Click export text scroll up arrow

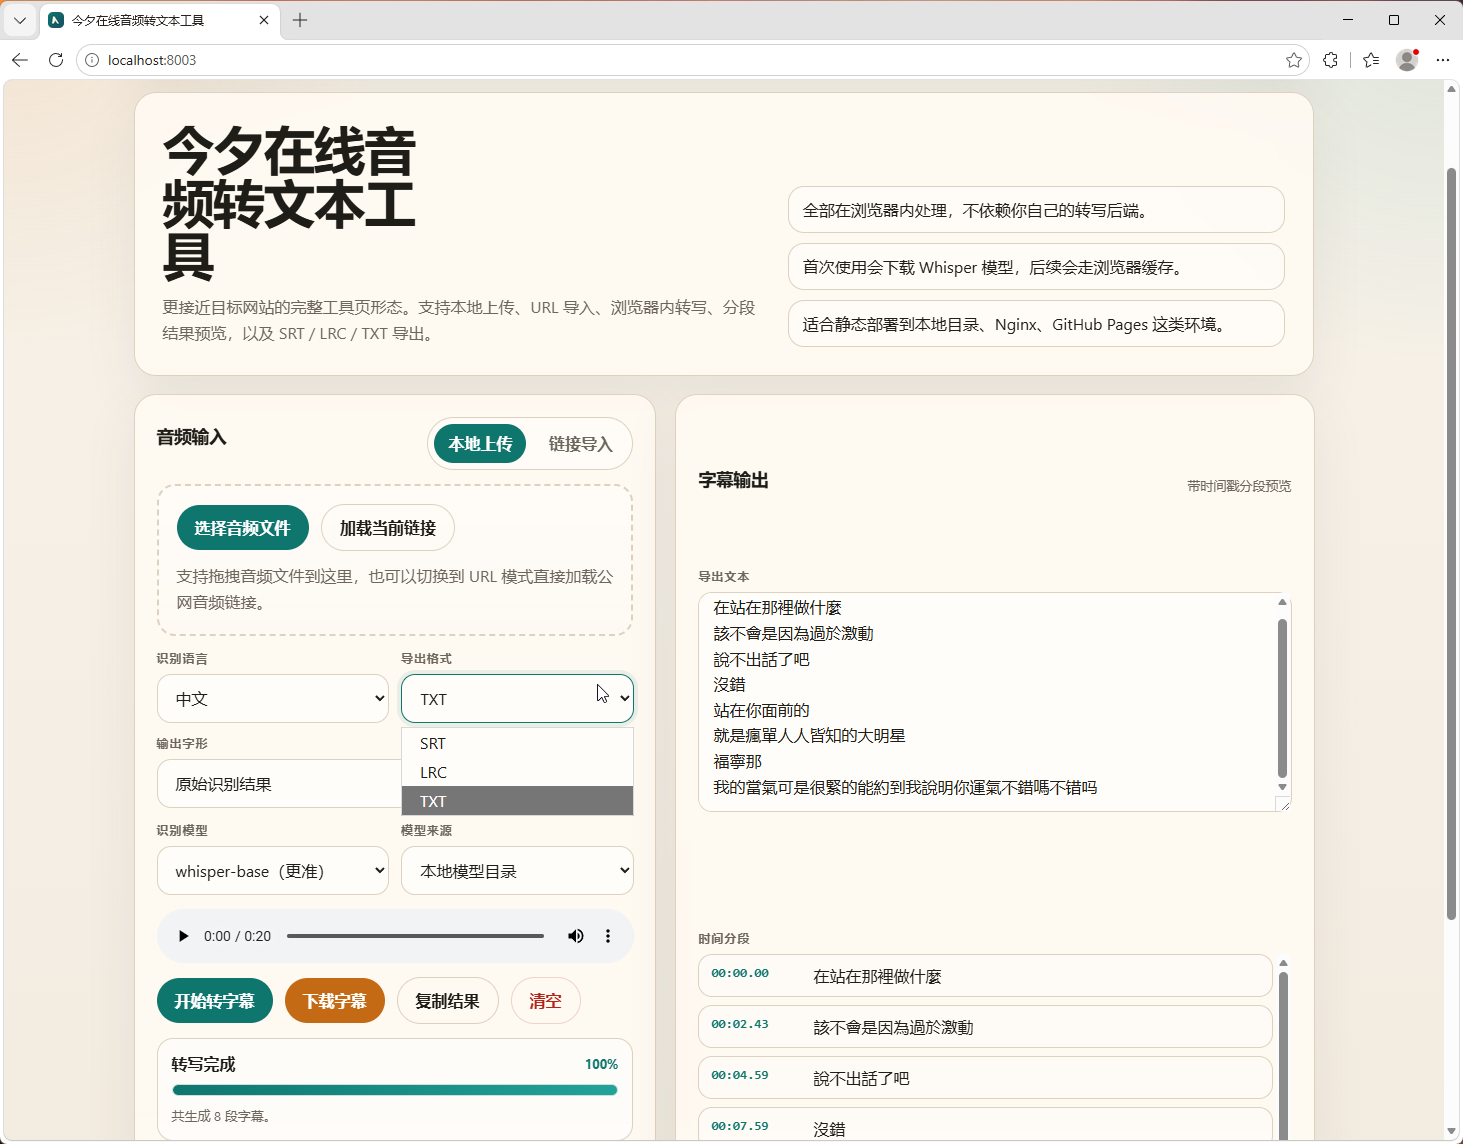pyautogui.click(x=1282, y=602)
